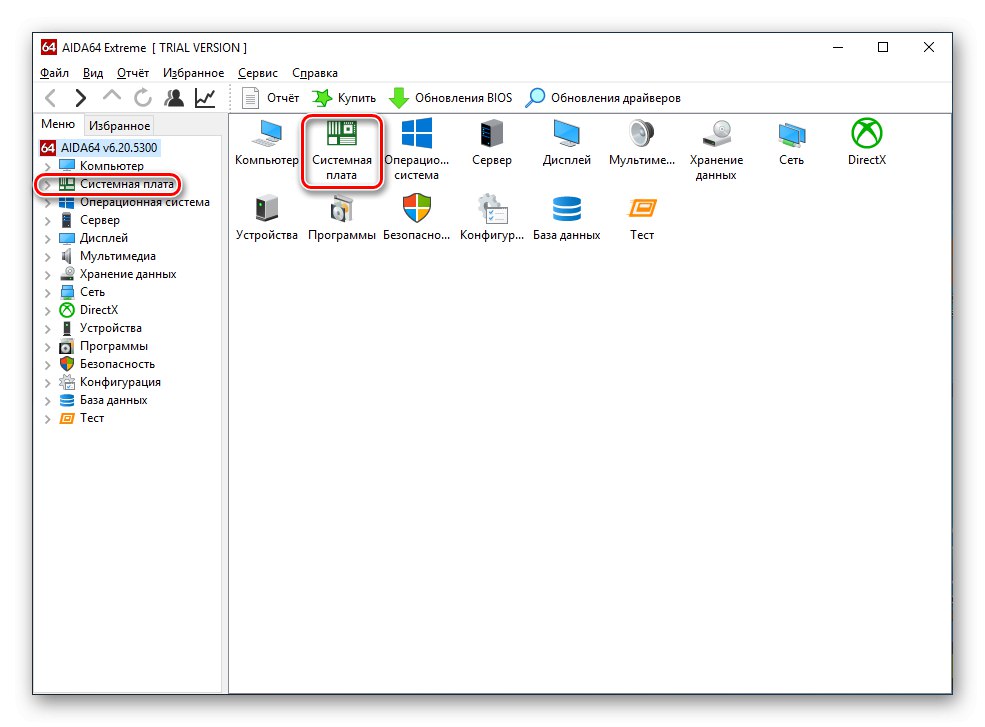Image resolution: width=985 pixels, height=727 pixels.
Task: Select Программы in the left tree
Action: (114, 346)
